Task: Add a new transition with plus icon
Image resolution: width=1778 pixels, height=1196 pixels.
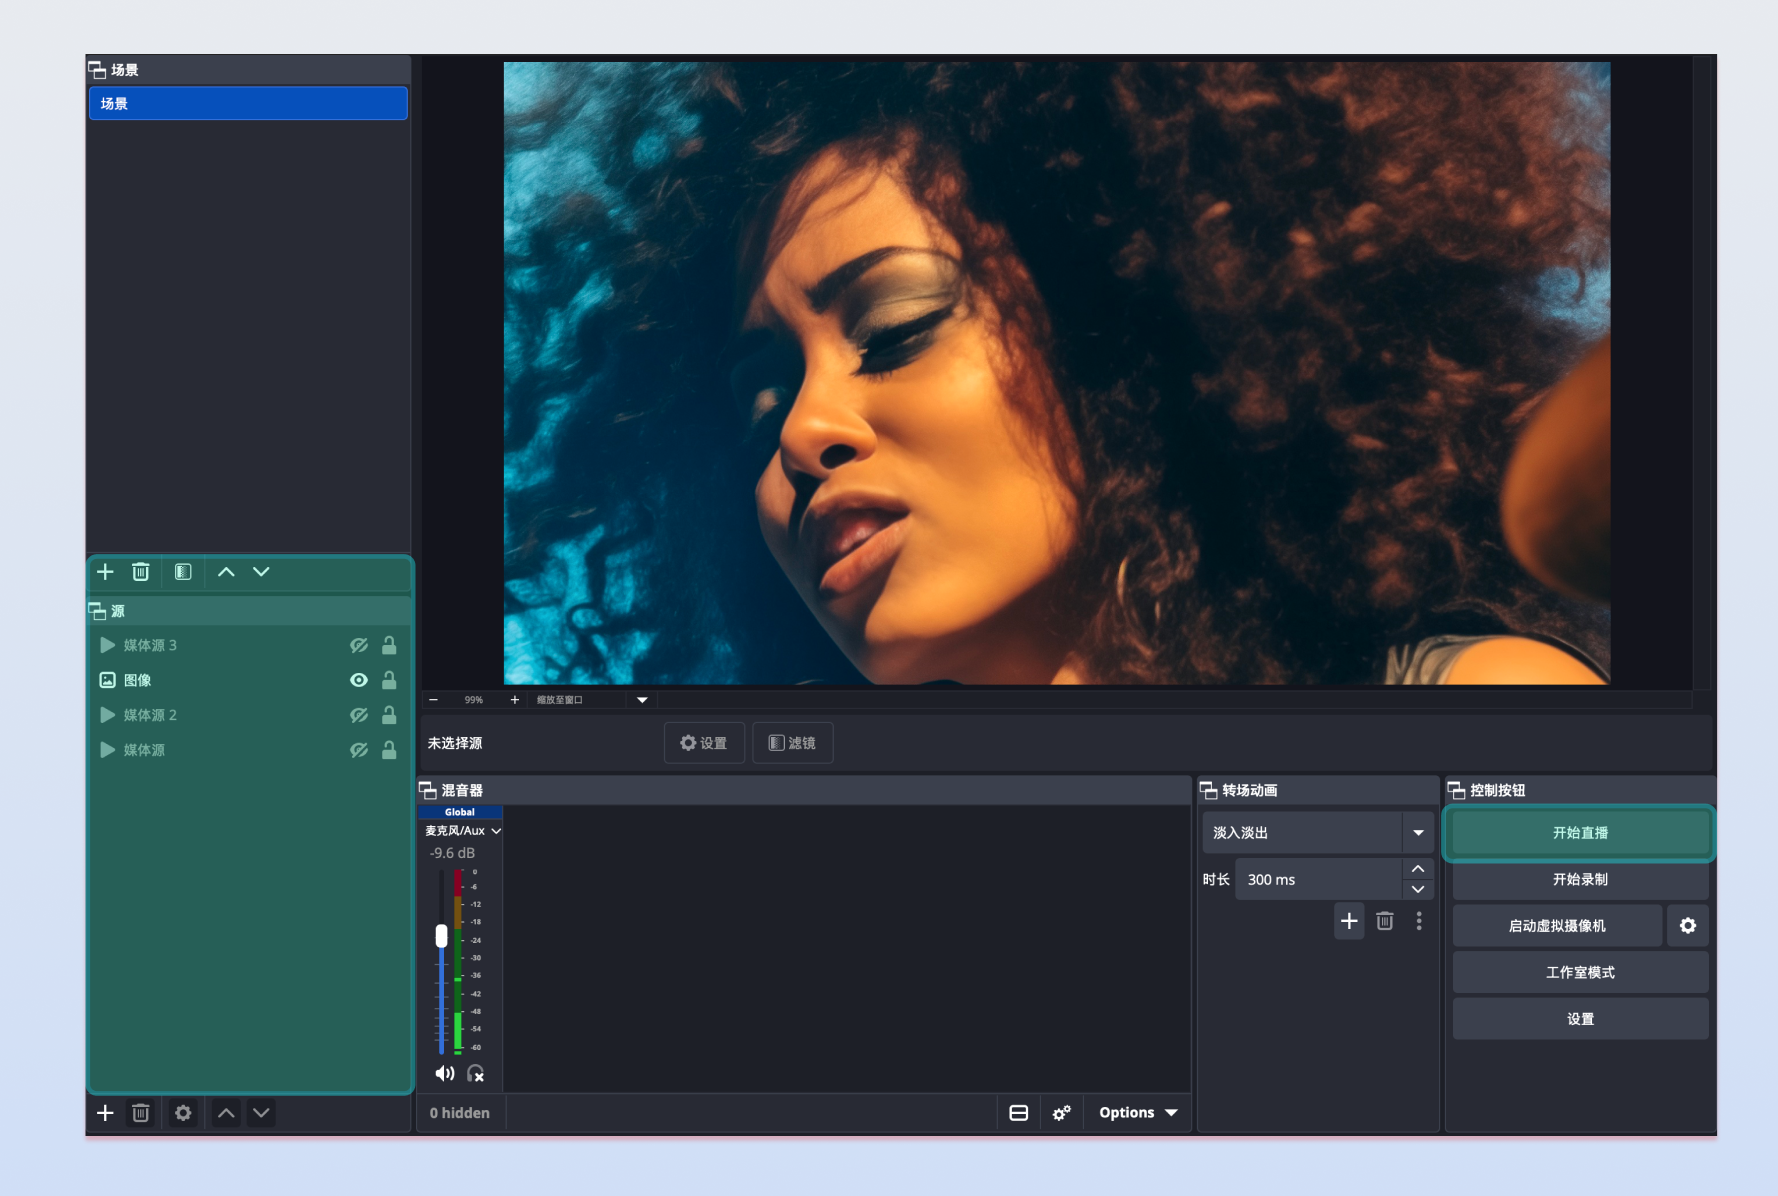Action: [x=1349, y=921]
